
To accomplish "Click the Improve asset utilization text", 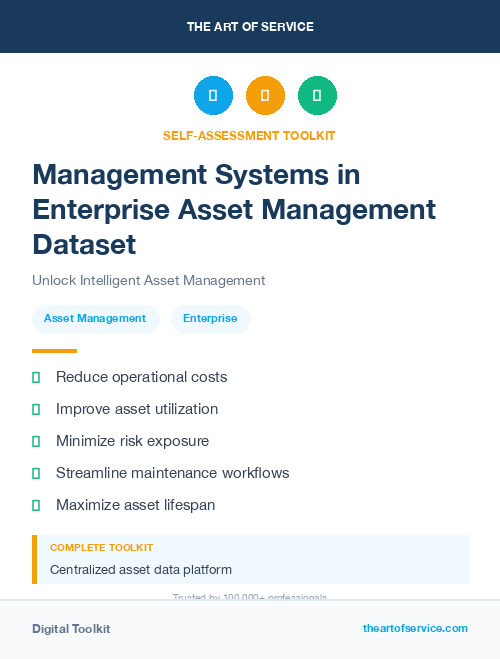I will [137, 409].
